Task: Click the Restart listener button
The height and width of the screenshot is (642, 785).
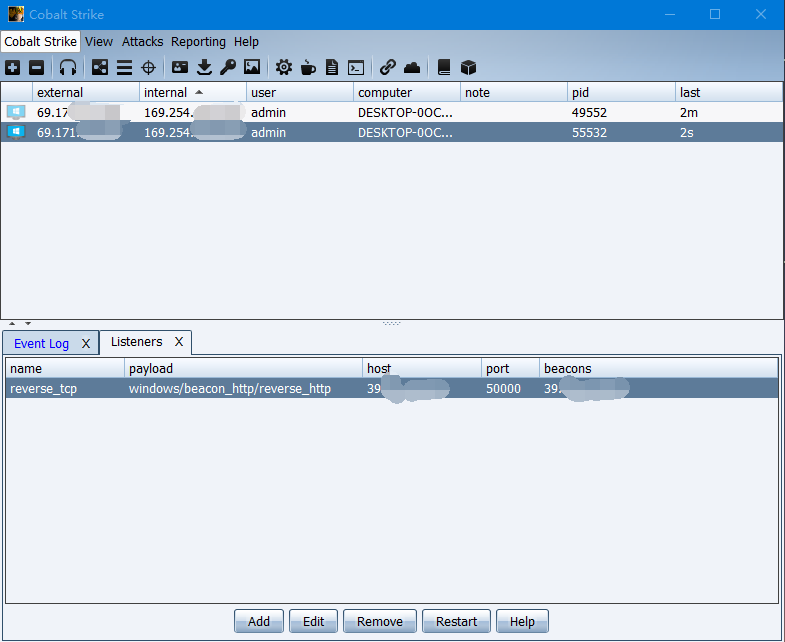Action: (456, 621)
